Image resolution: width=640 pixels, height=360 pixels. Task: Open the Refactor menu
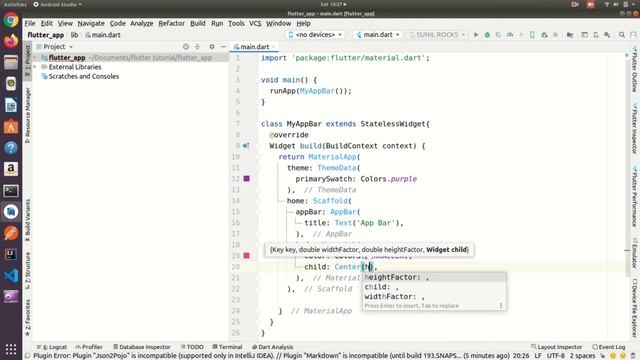click(171, 23)
